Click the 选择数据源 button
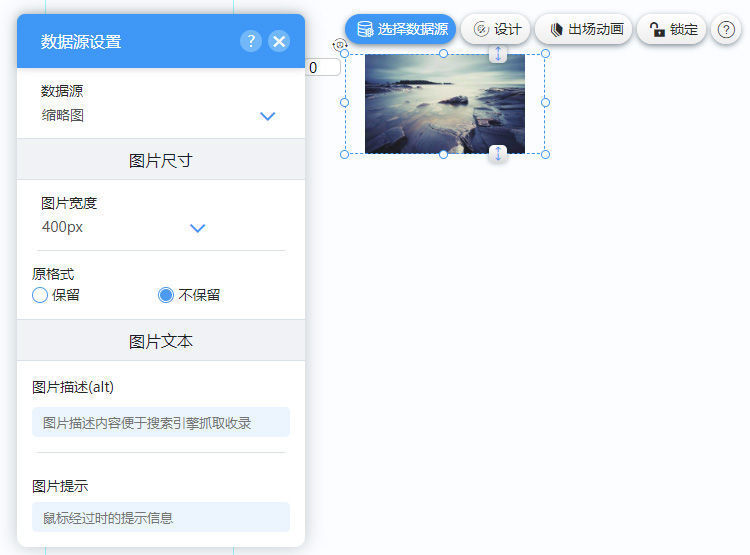Image resolution: width=750 pixels, height=555 pixels. click(x=400, y=29)
